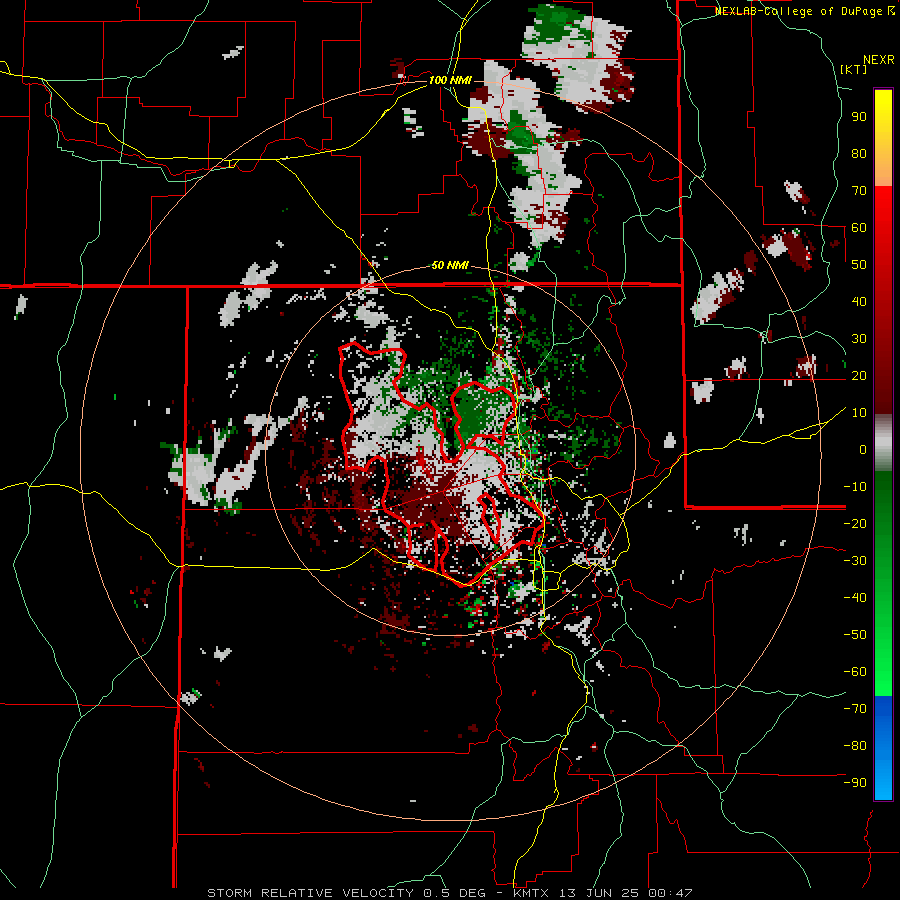The height and width of the screenshot is (900, 900).
Task: Click the -60 value on velocity scale
Action: coord(855,672)
